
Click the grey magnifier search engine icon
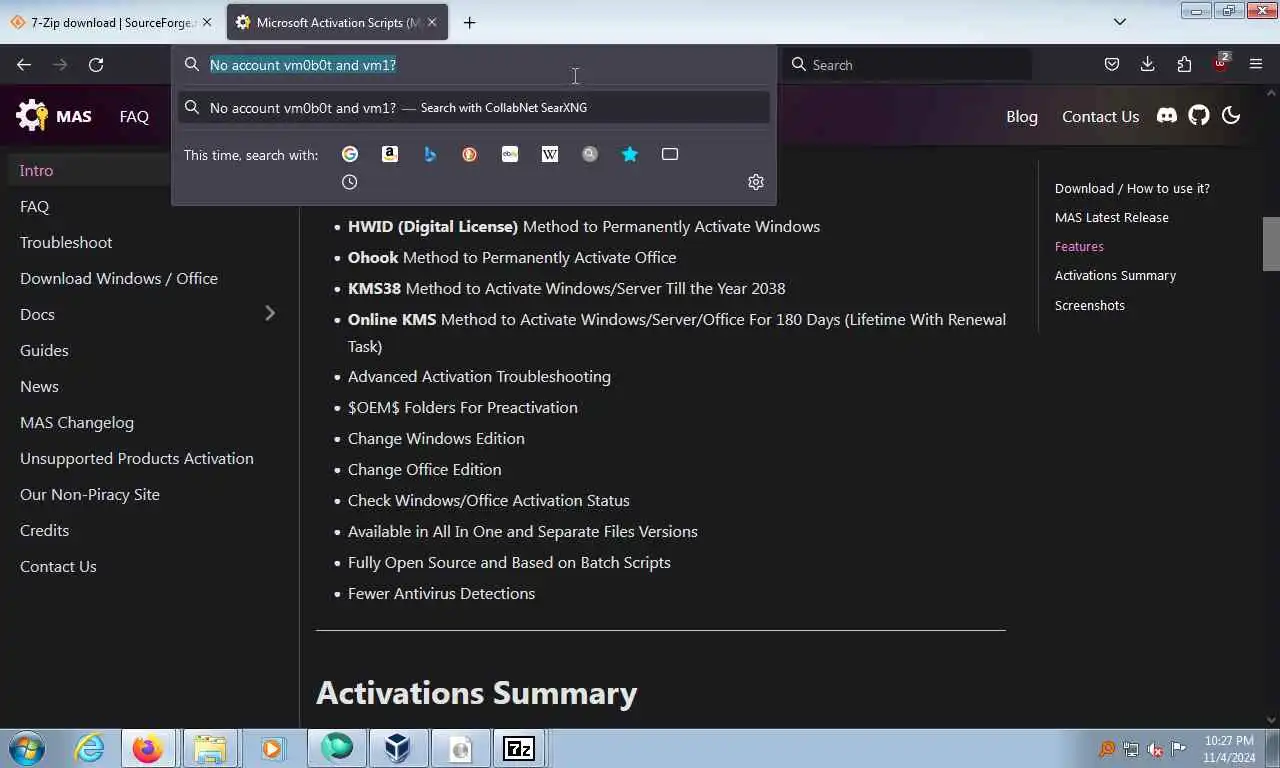[x=590, y=154]
